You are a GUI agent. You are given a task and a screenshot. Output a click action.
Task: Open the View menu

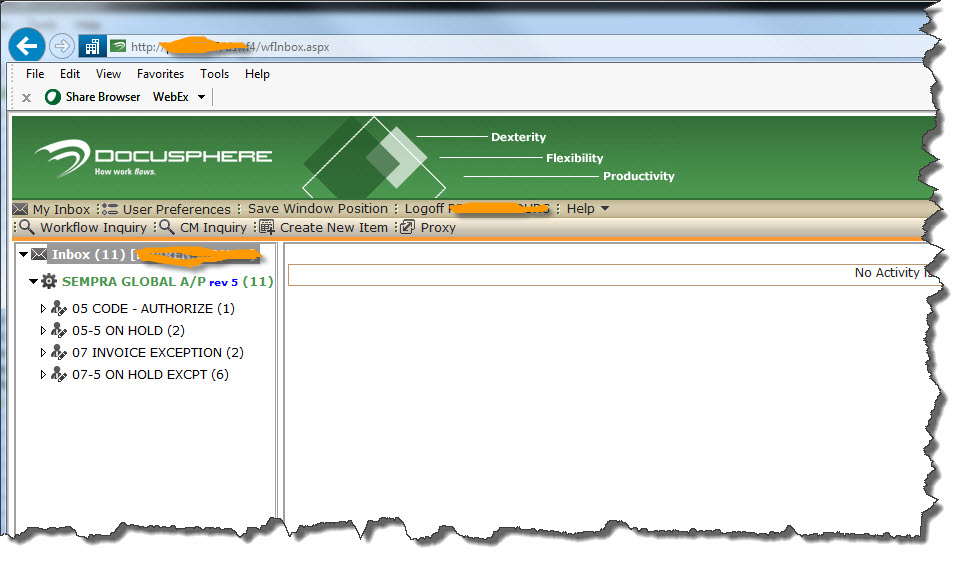[108, 74]
